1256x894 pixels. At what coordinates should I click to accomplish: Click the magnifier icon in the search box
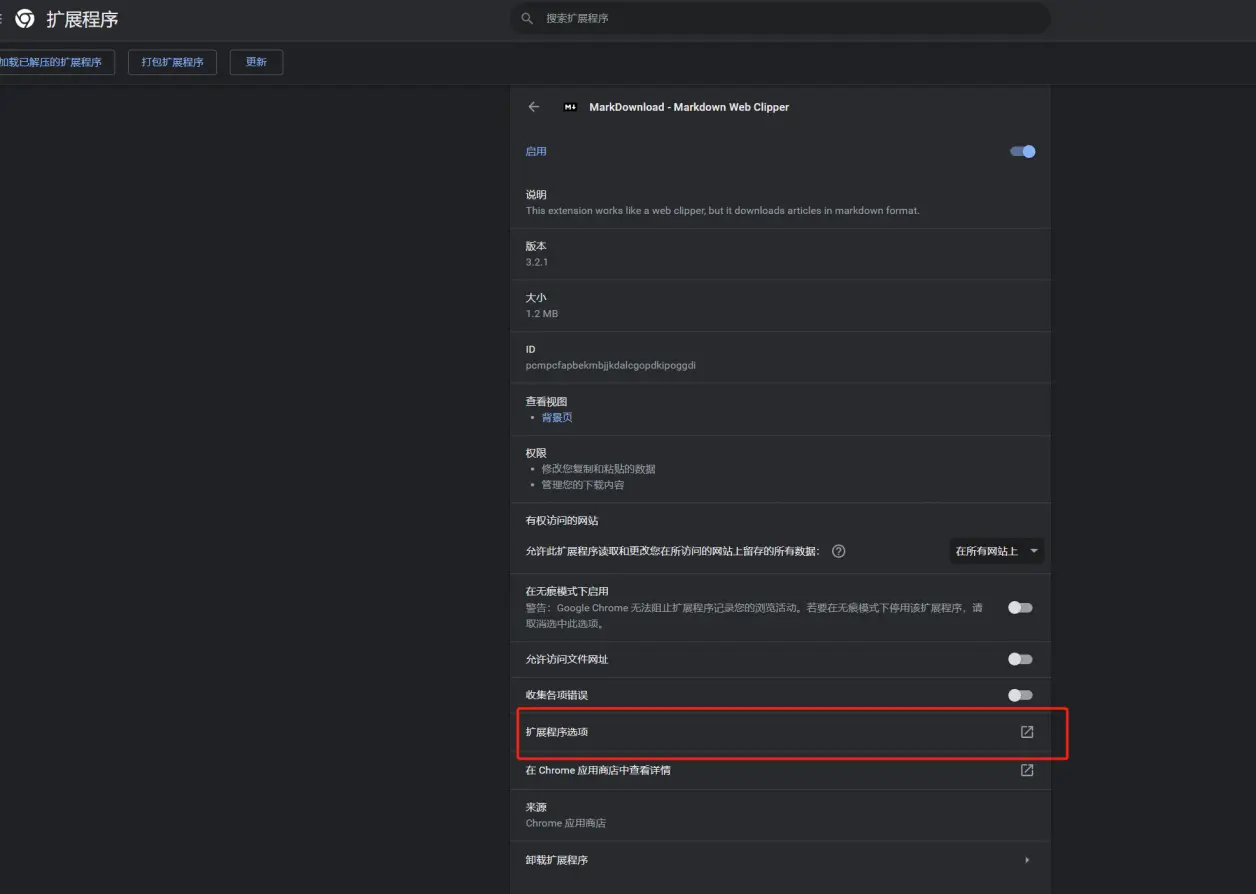click(527, 19)
